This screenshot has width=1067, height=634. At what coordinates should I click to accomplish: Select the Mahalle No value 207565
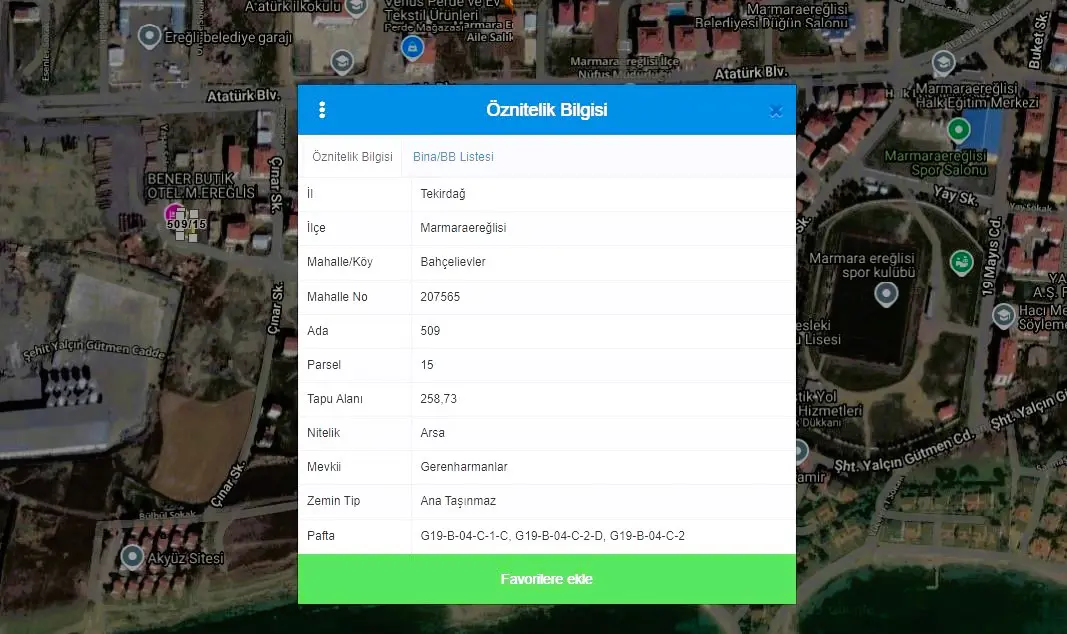(440, 297)
